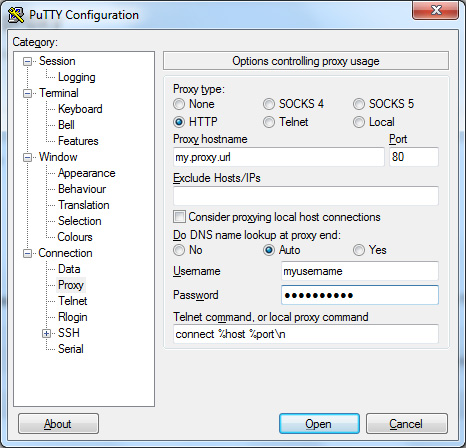Open the SSH category
This screenshot has height=448, width=466.
pyautogui.click(x=69, y=333)
